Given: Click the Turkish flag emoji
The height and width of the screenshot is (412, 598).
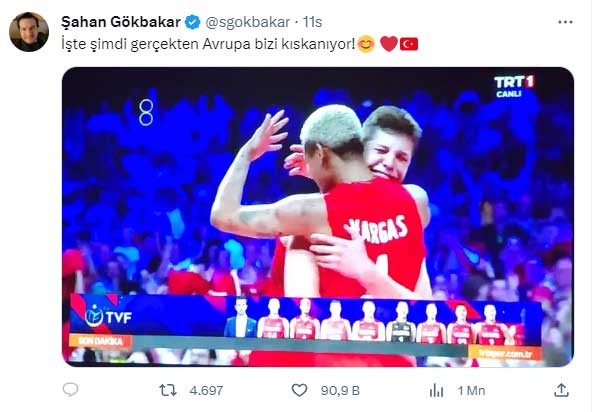Looking at the screenshot, I should click(409, 44).
